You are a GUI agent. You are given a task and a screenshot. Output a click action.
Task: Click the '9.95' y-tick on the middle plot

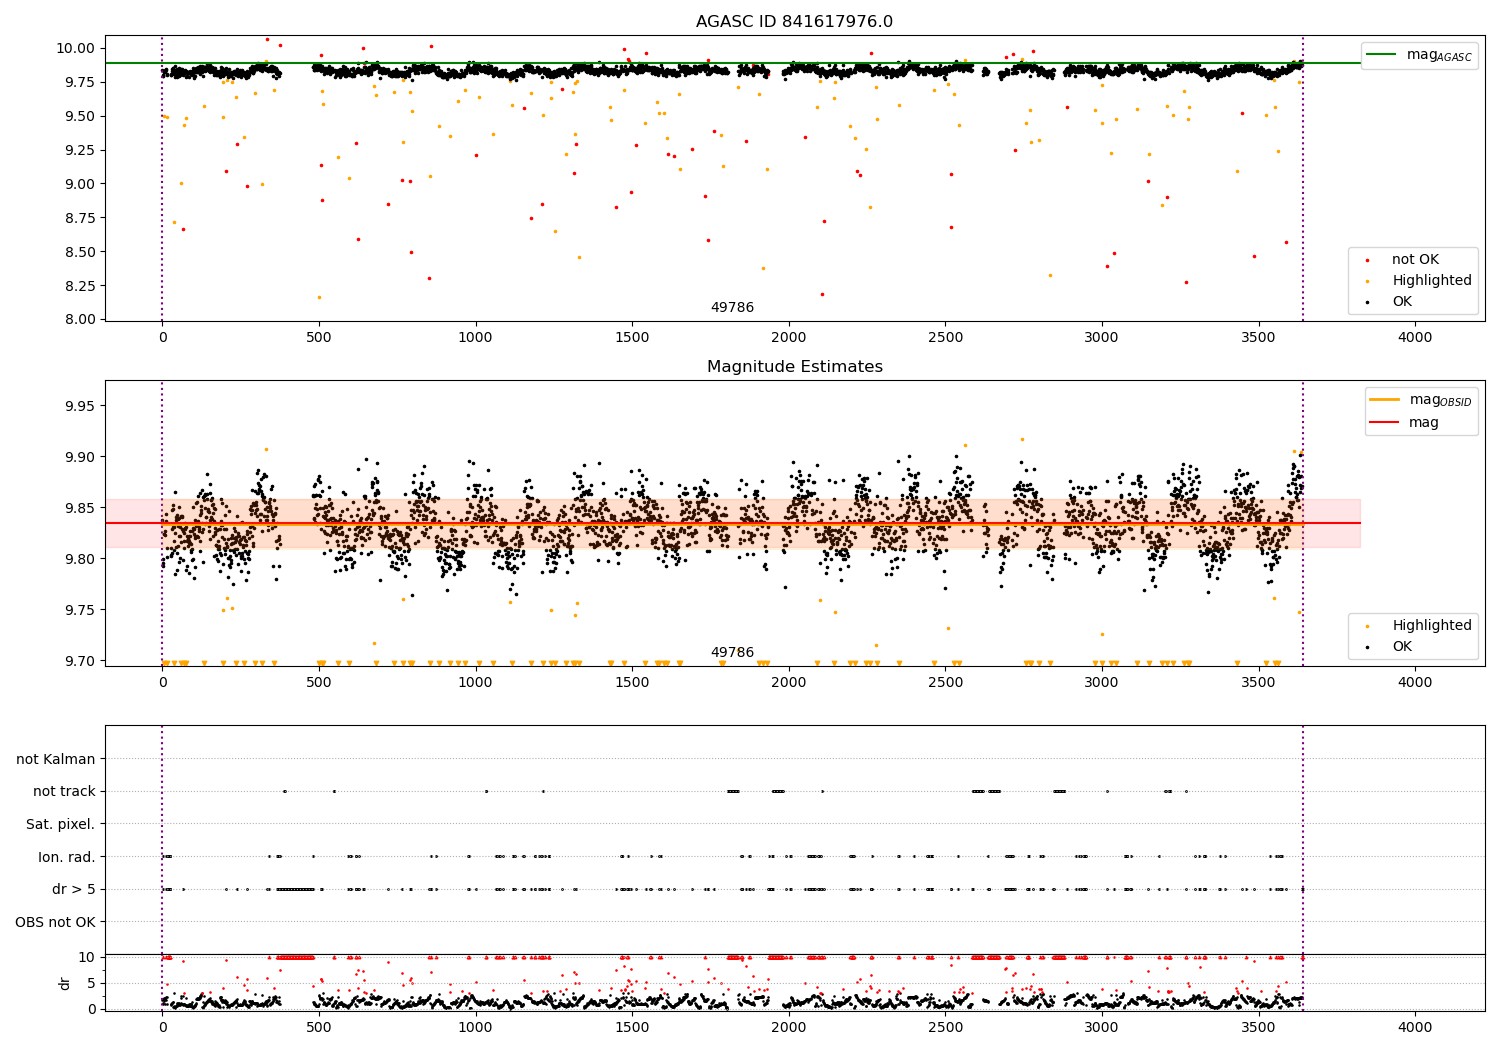click(x=80, y=407)
